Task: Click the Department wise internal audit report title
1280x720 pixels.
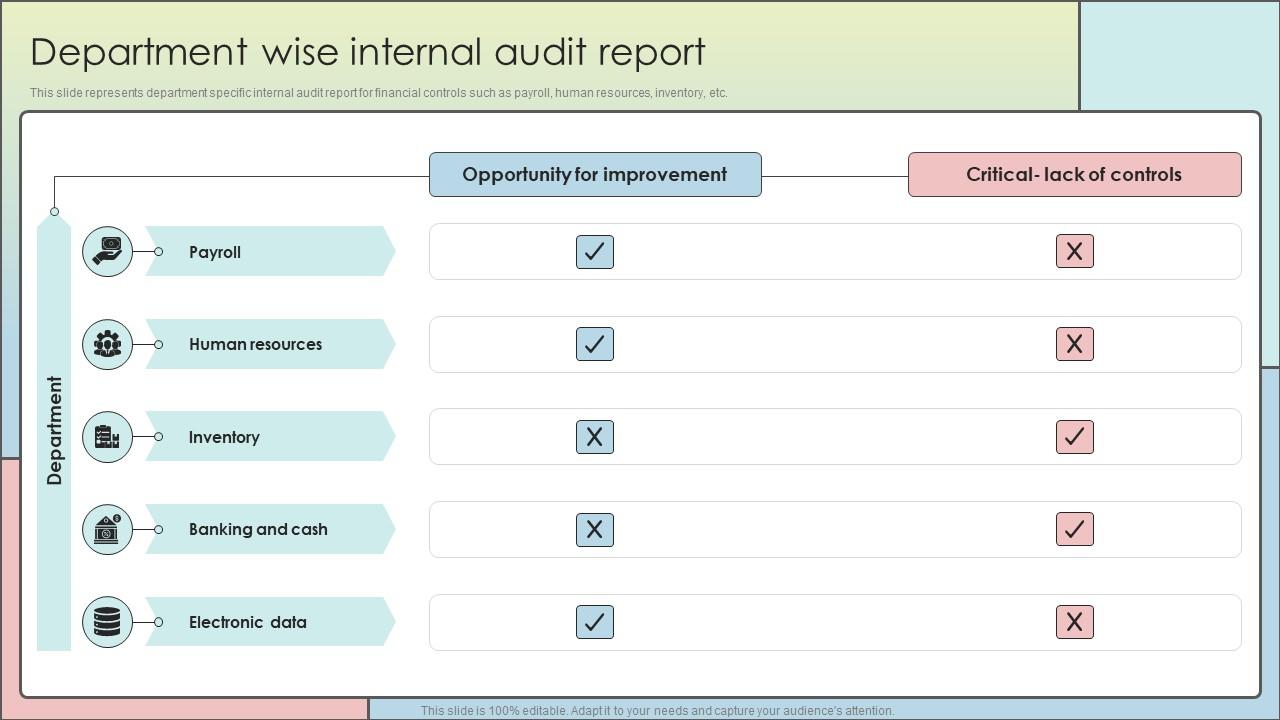Action: click(x=367, y=52)
